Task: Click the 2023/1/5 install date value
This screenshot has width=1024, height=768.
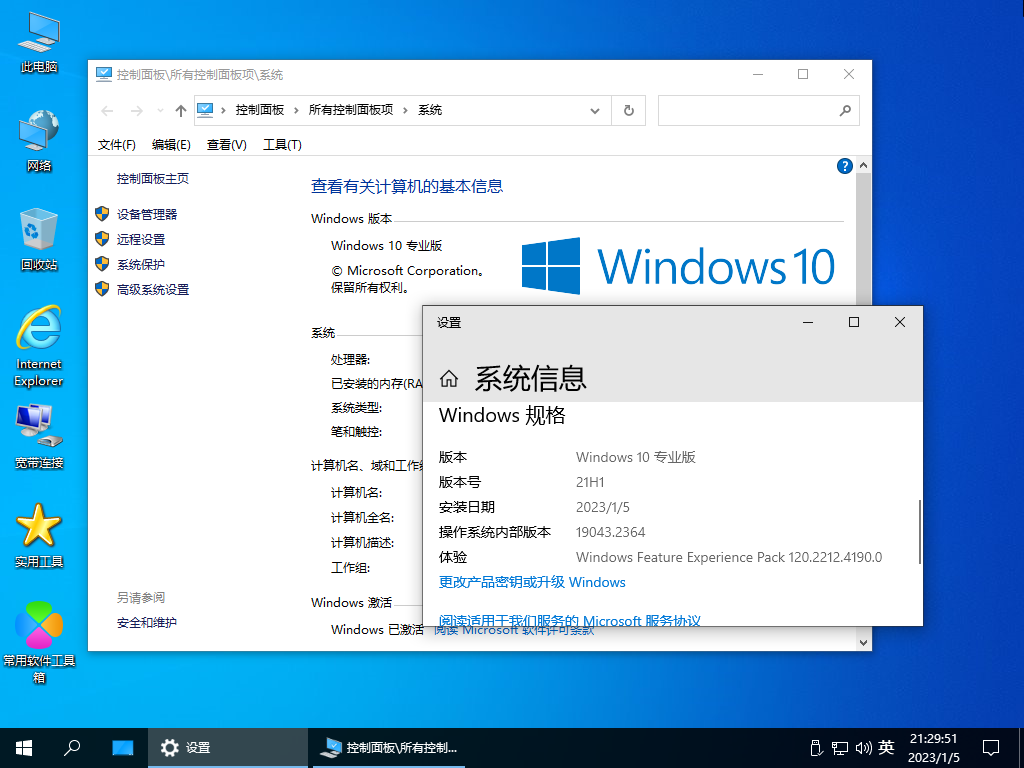Action: tap(603, 507)
